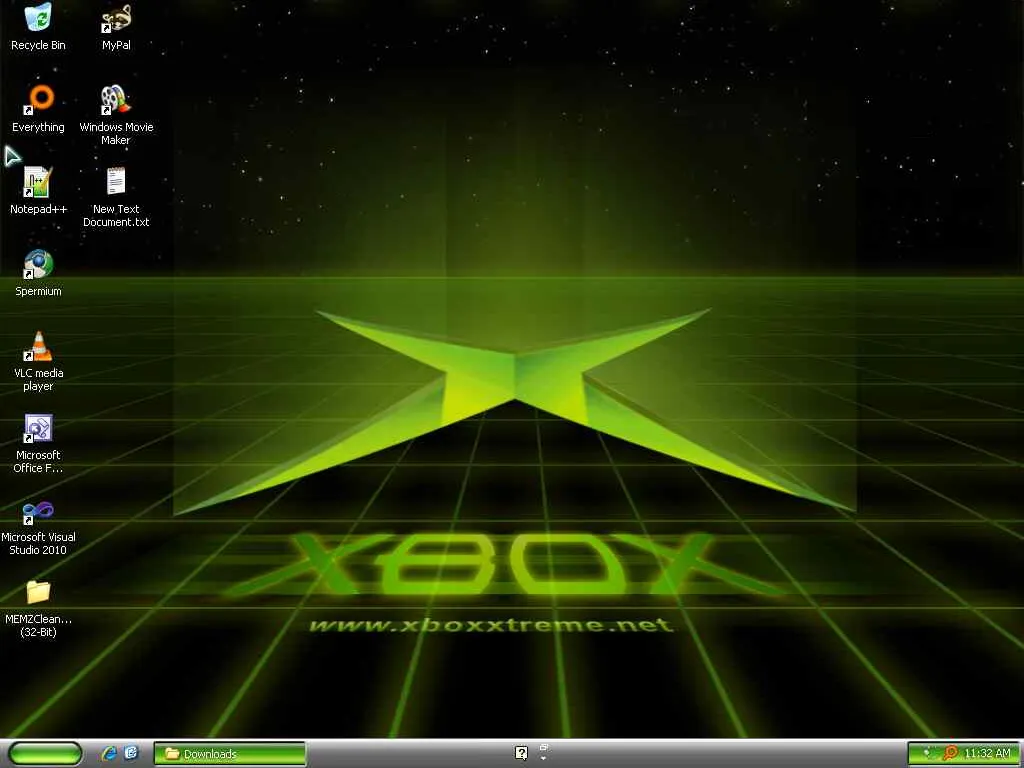Click the green Start button

[45, 754]
